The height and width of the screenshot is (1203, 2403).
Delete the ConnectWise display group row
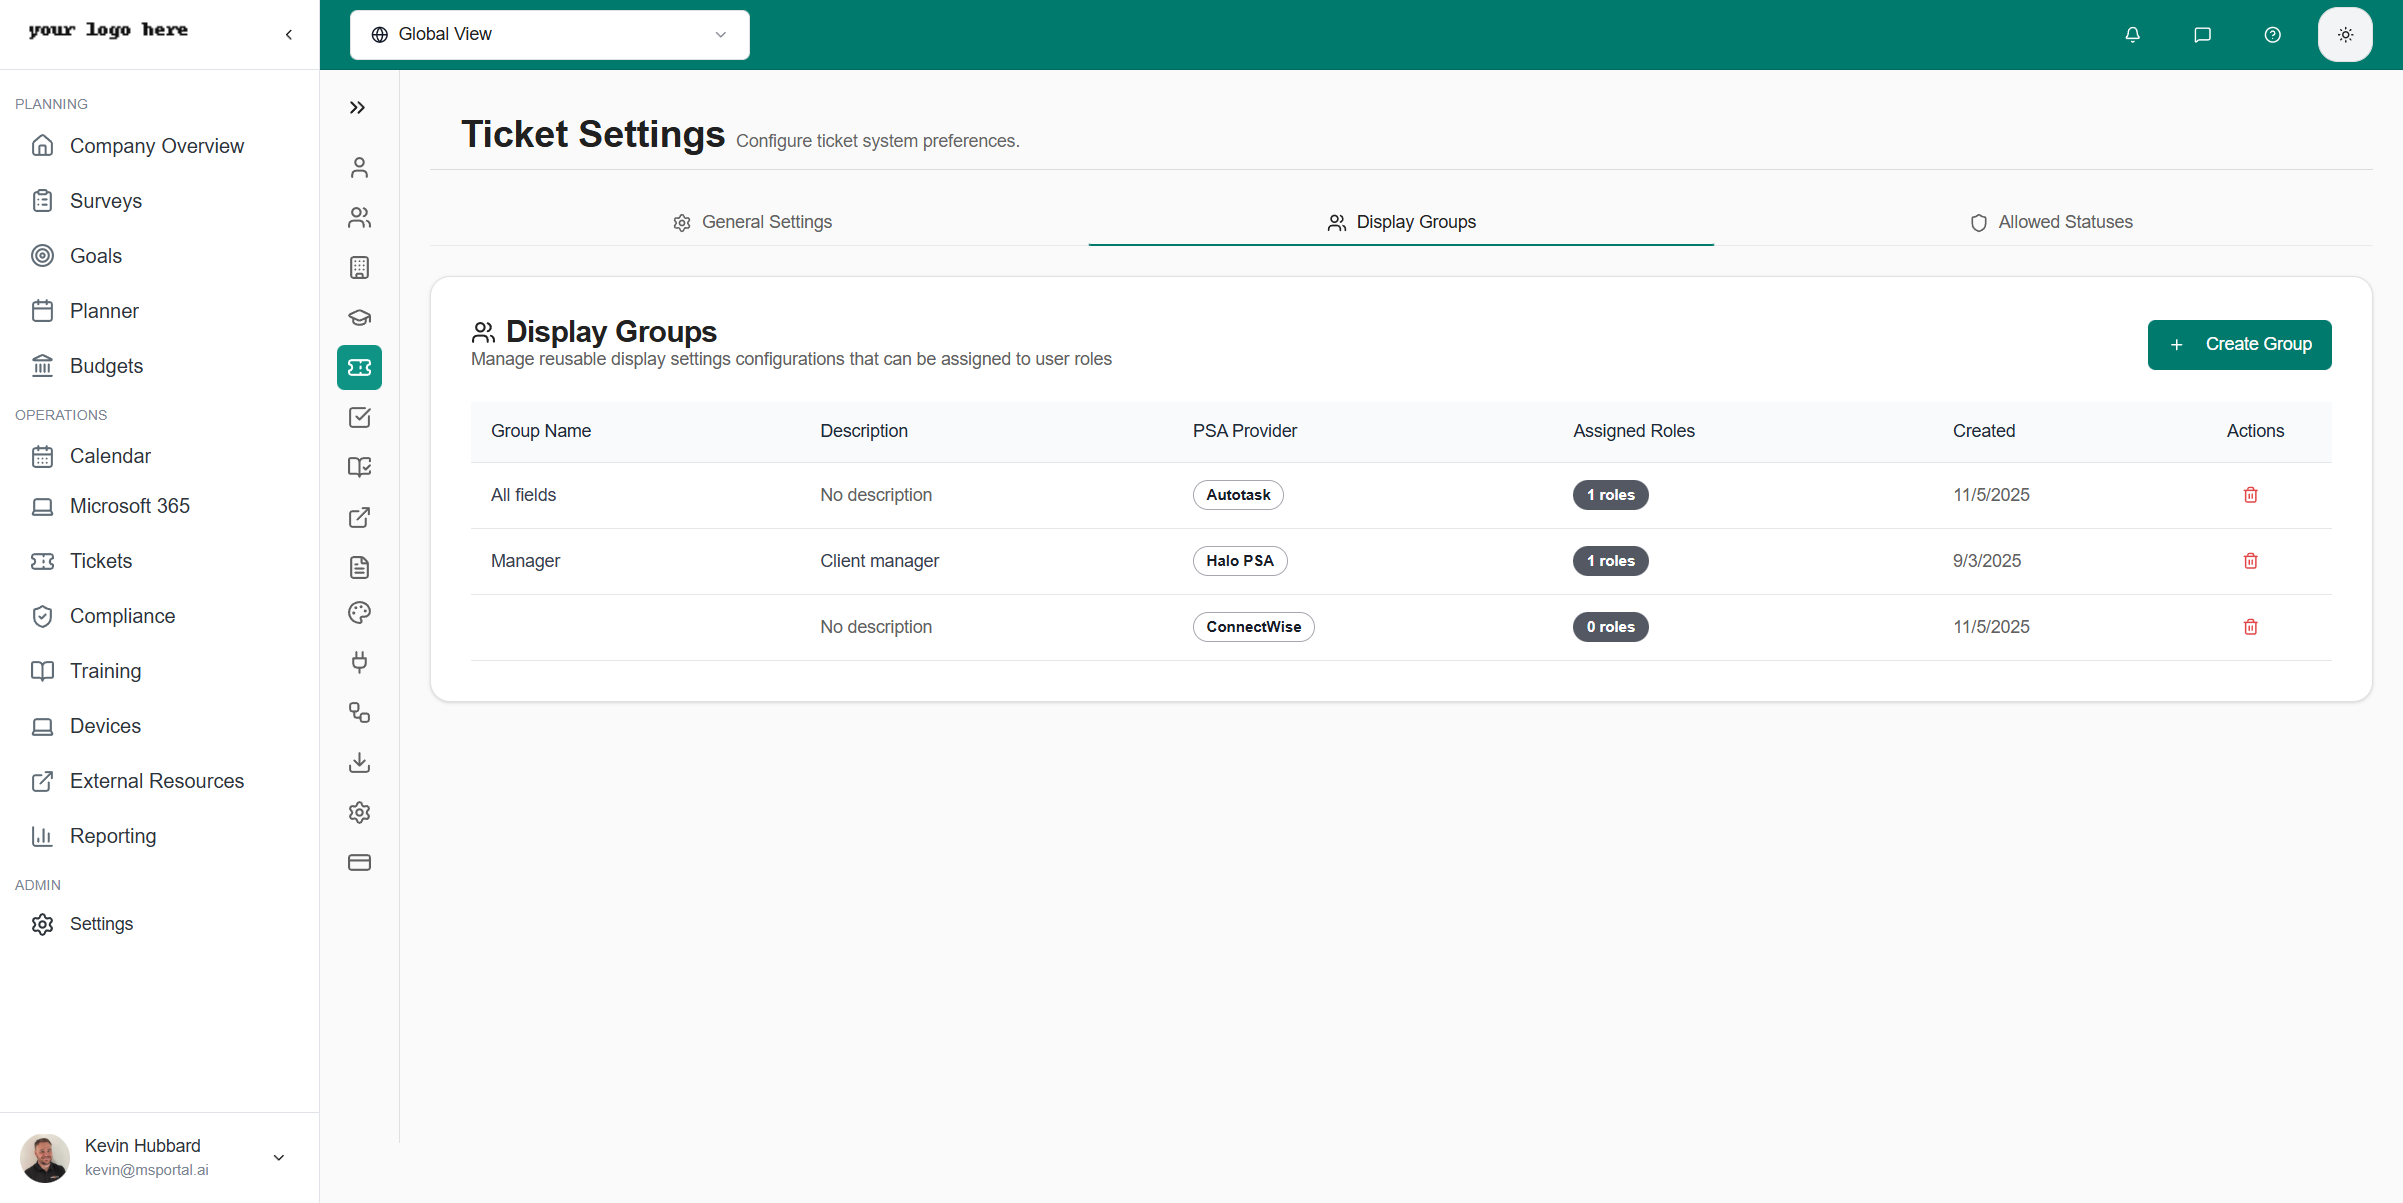click(x=2250, y=627)
